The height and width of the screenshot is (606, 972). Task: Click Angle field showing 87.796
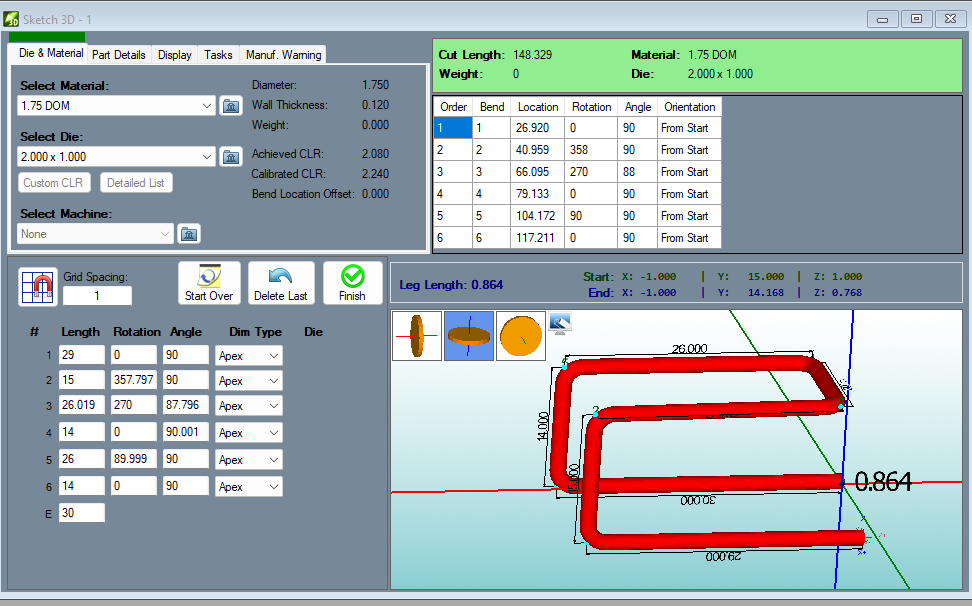(185, 405)
